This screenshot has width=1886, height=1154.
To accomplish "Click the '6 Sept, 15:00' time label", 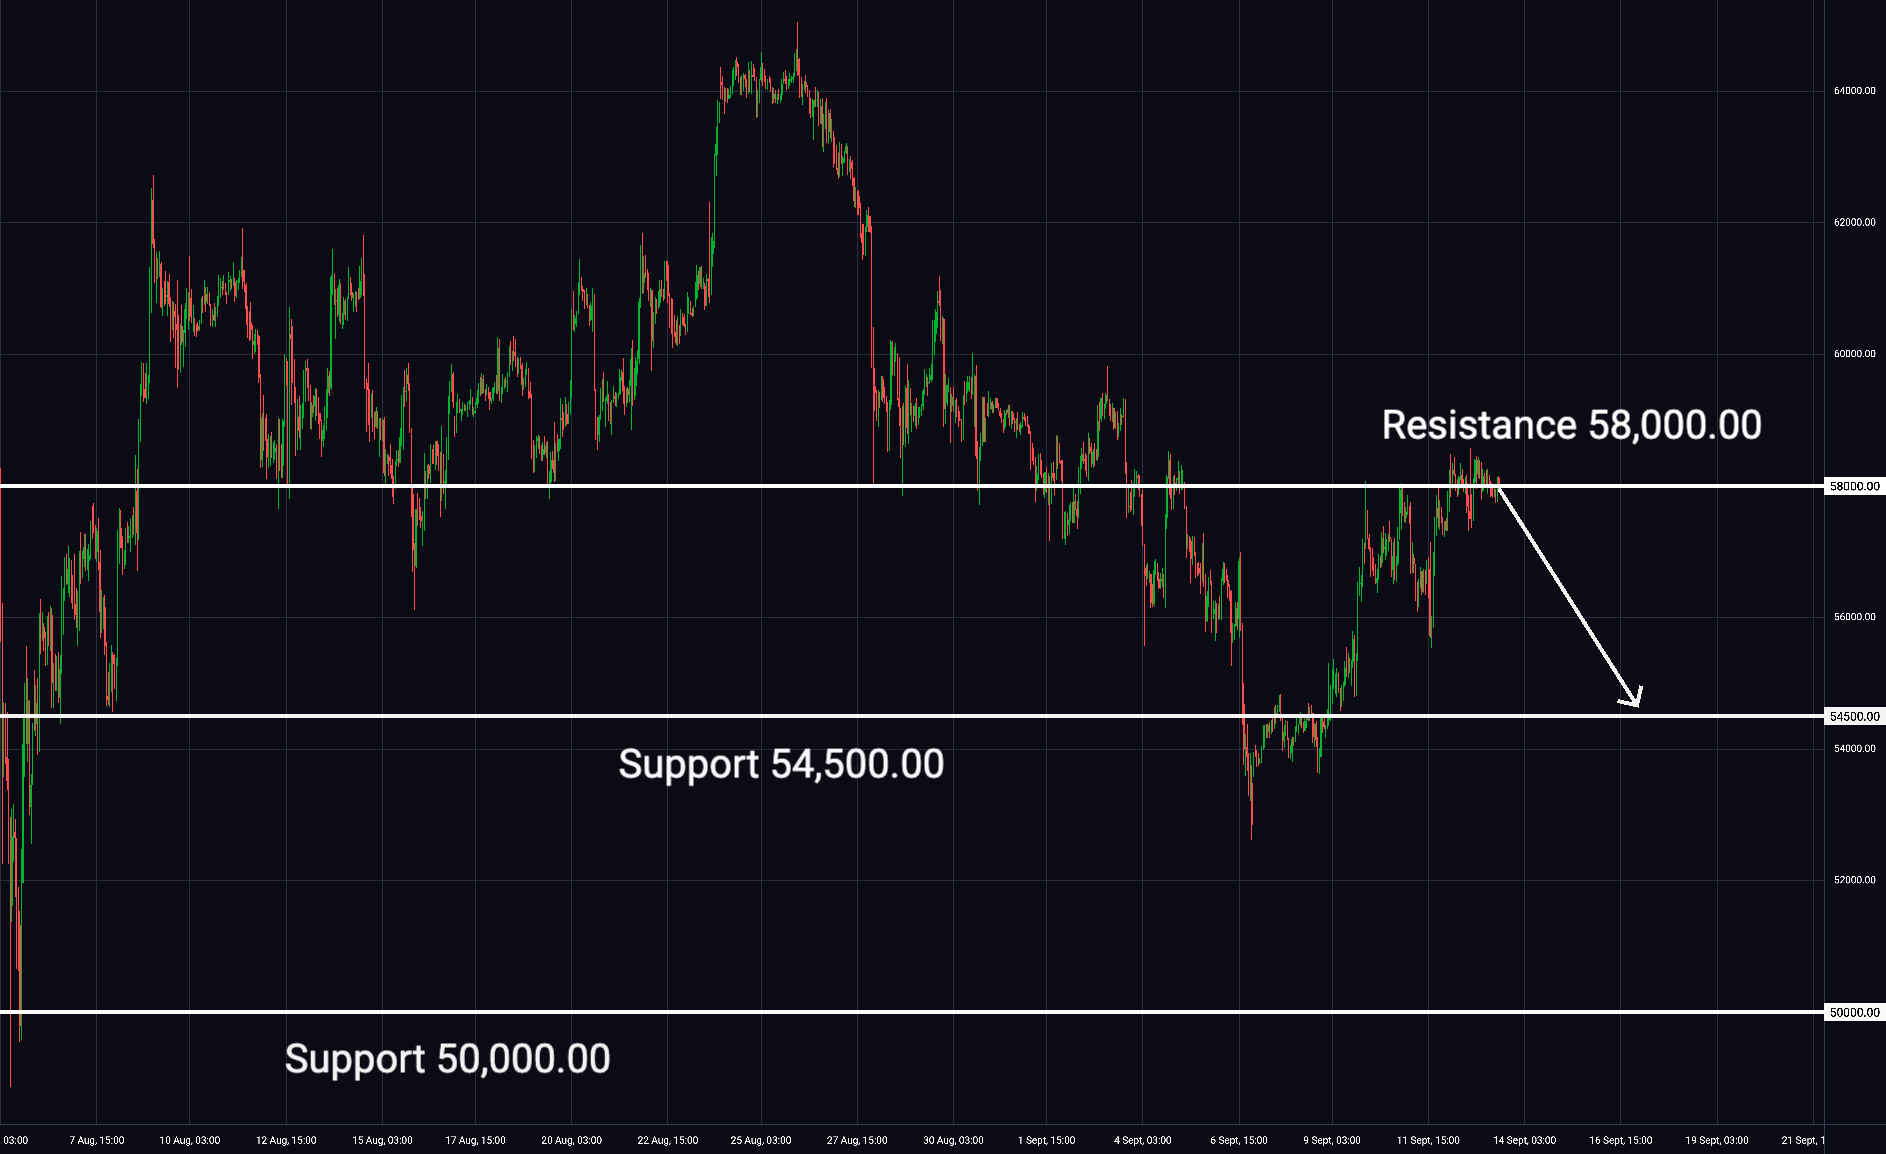I will [1238, 1140].
